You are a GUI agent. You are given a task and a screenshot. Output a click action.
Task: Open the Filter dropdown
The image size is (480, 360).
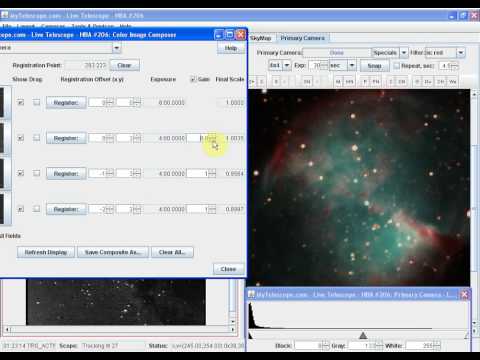pyautogui.click(x=461, y=53)
